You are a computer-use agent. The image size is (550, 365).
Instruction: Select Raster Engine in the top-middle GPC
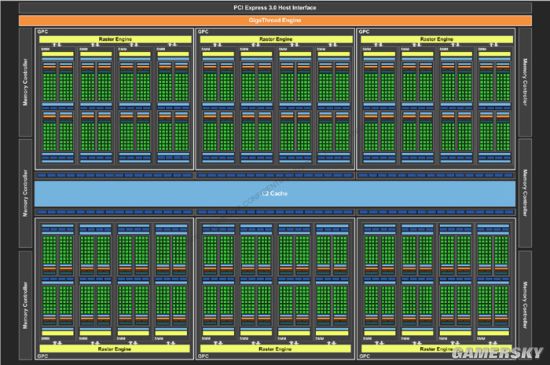point(276,39)
